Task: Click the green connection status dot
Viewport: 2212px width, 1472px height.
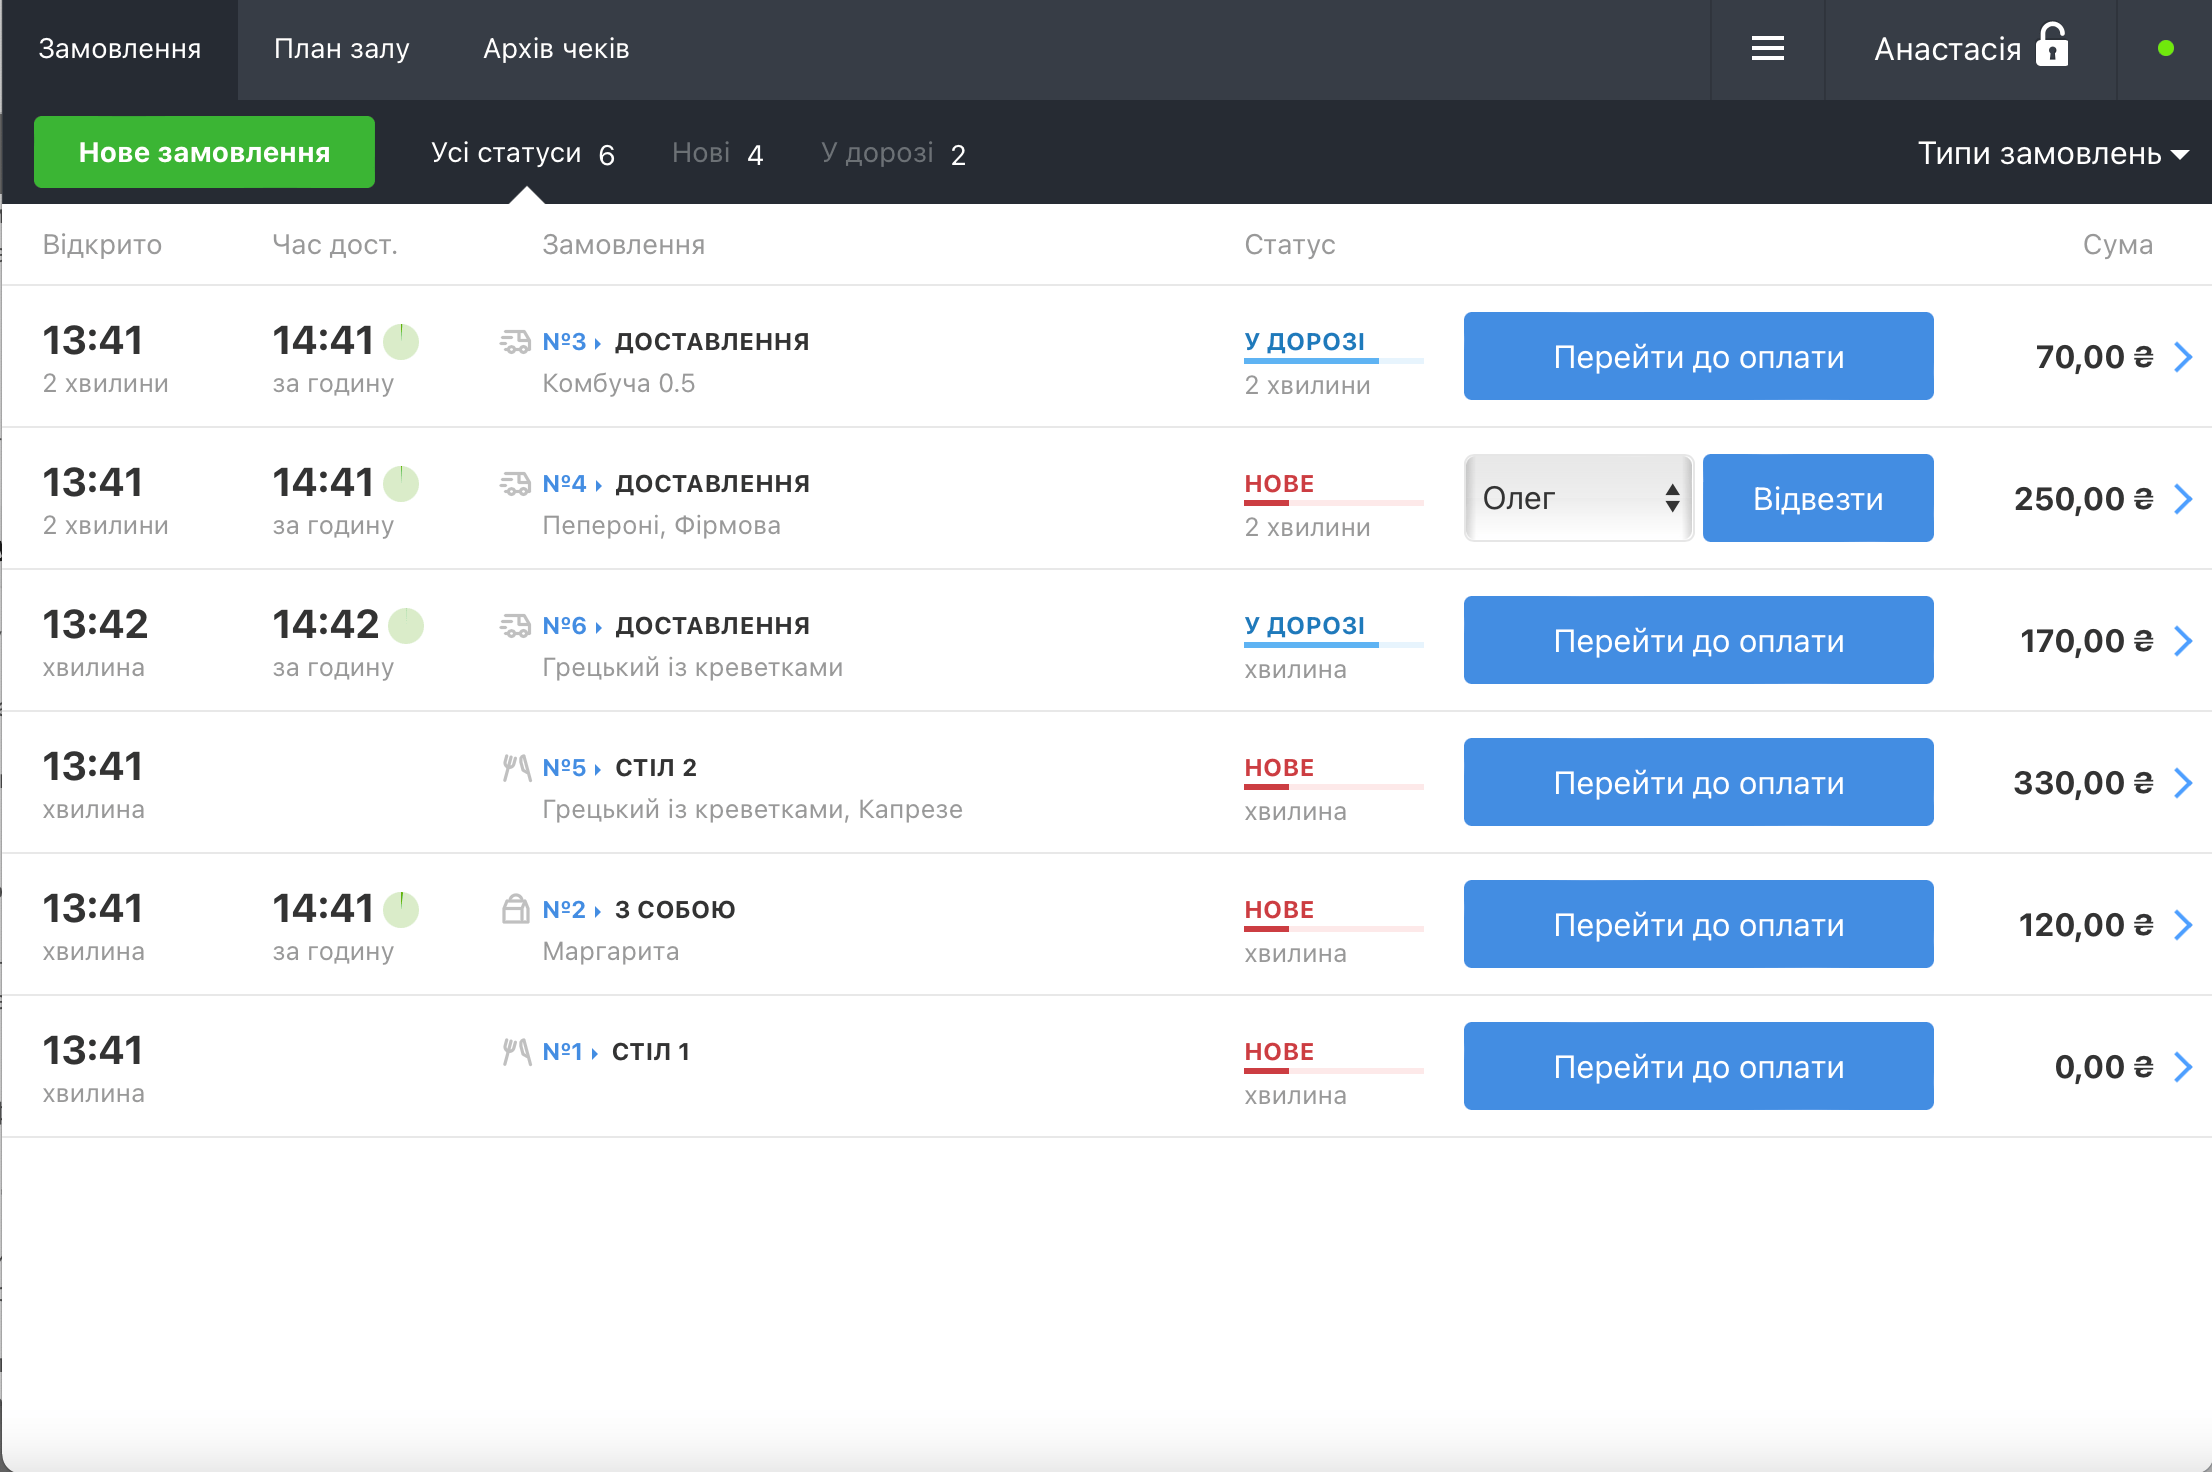Action: point(2165,48)
